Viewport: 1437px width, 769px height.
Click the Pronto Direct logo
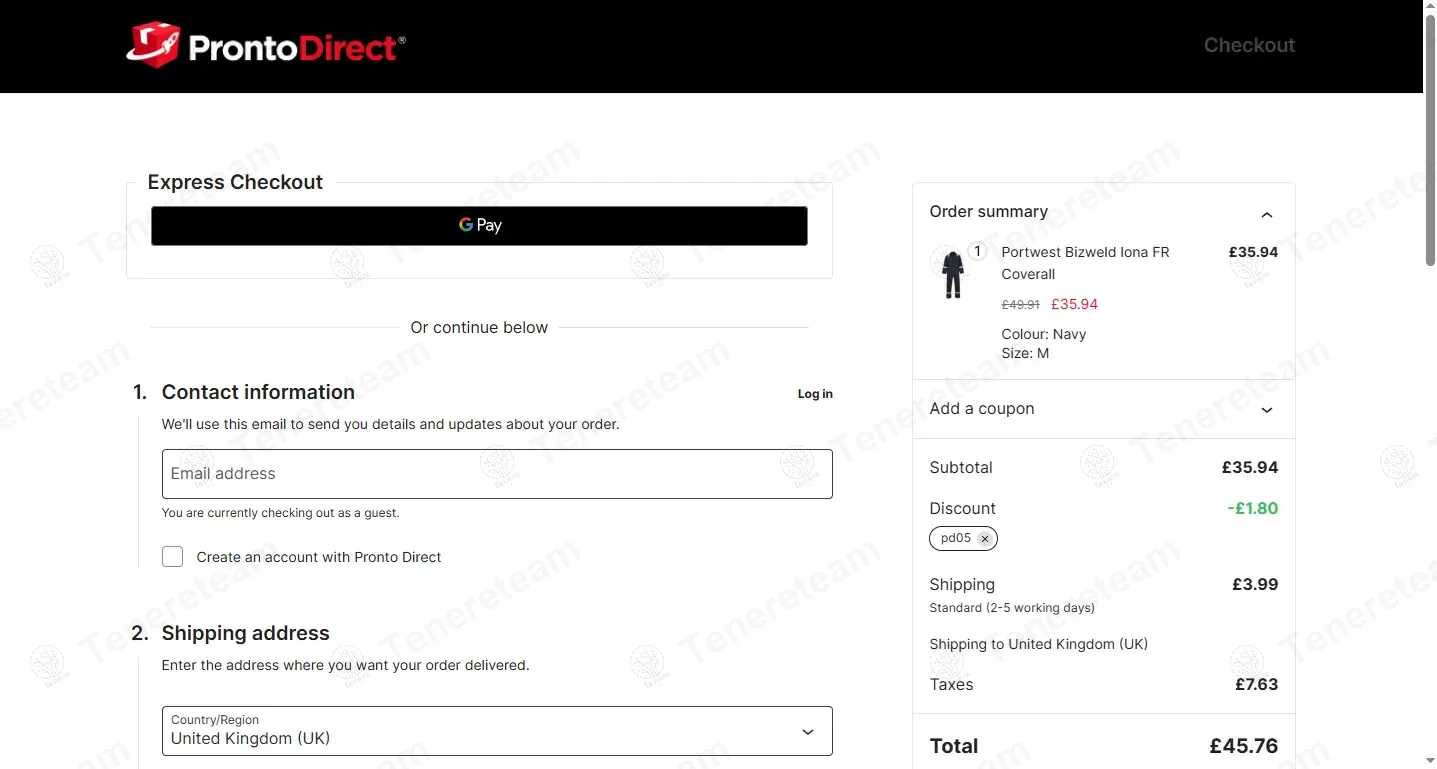(265, 46)
